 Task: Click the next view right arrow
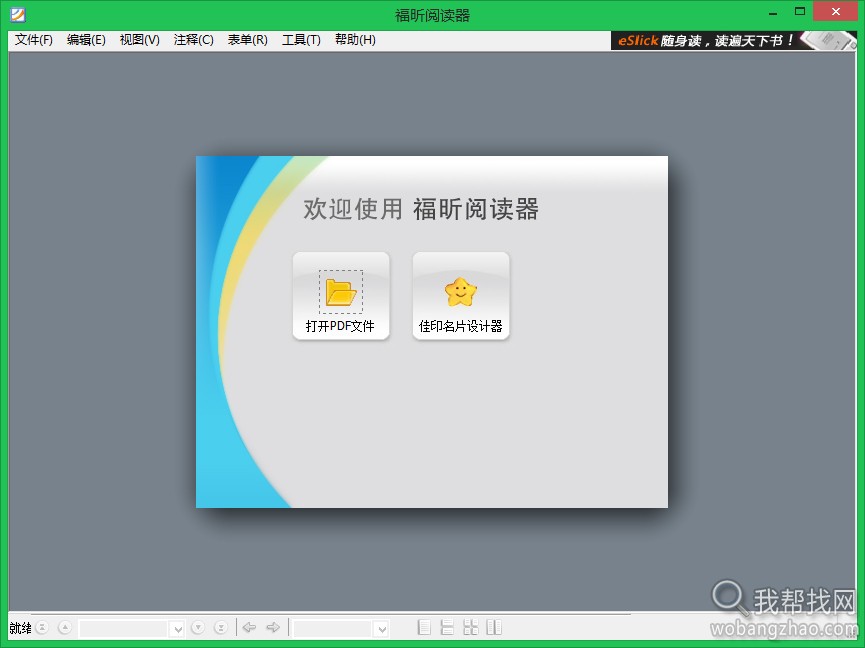(273, 627)
